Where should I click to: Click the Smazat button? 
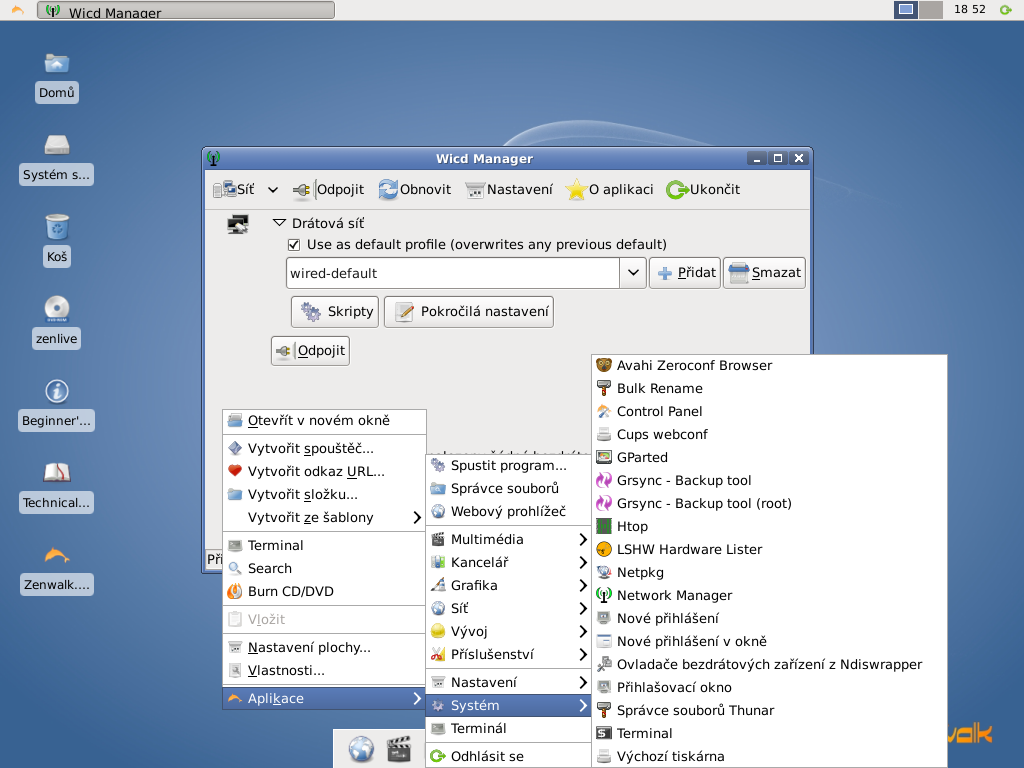point(764,273)
